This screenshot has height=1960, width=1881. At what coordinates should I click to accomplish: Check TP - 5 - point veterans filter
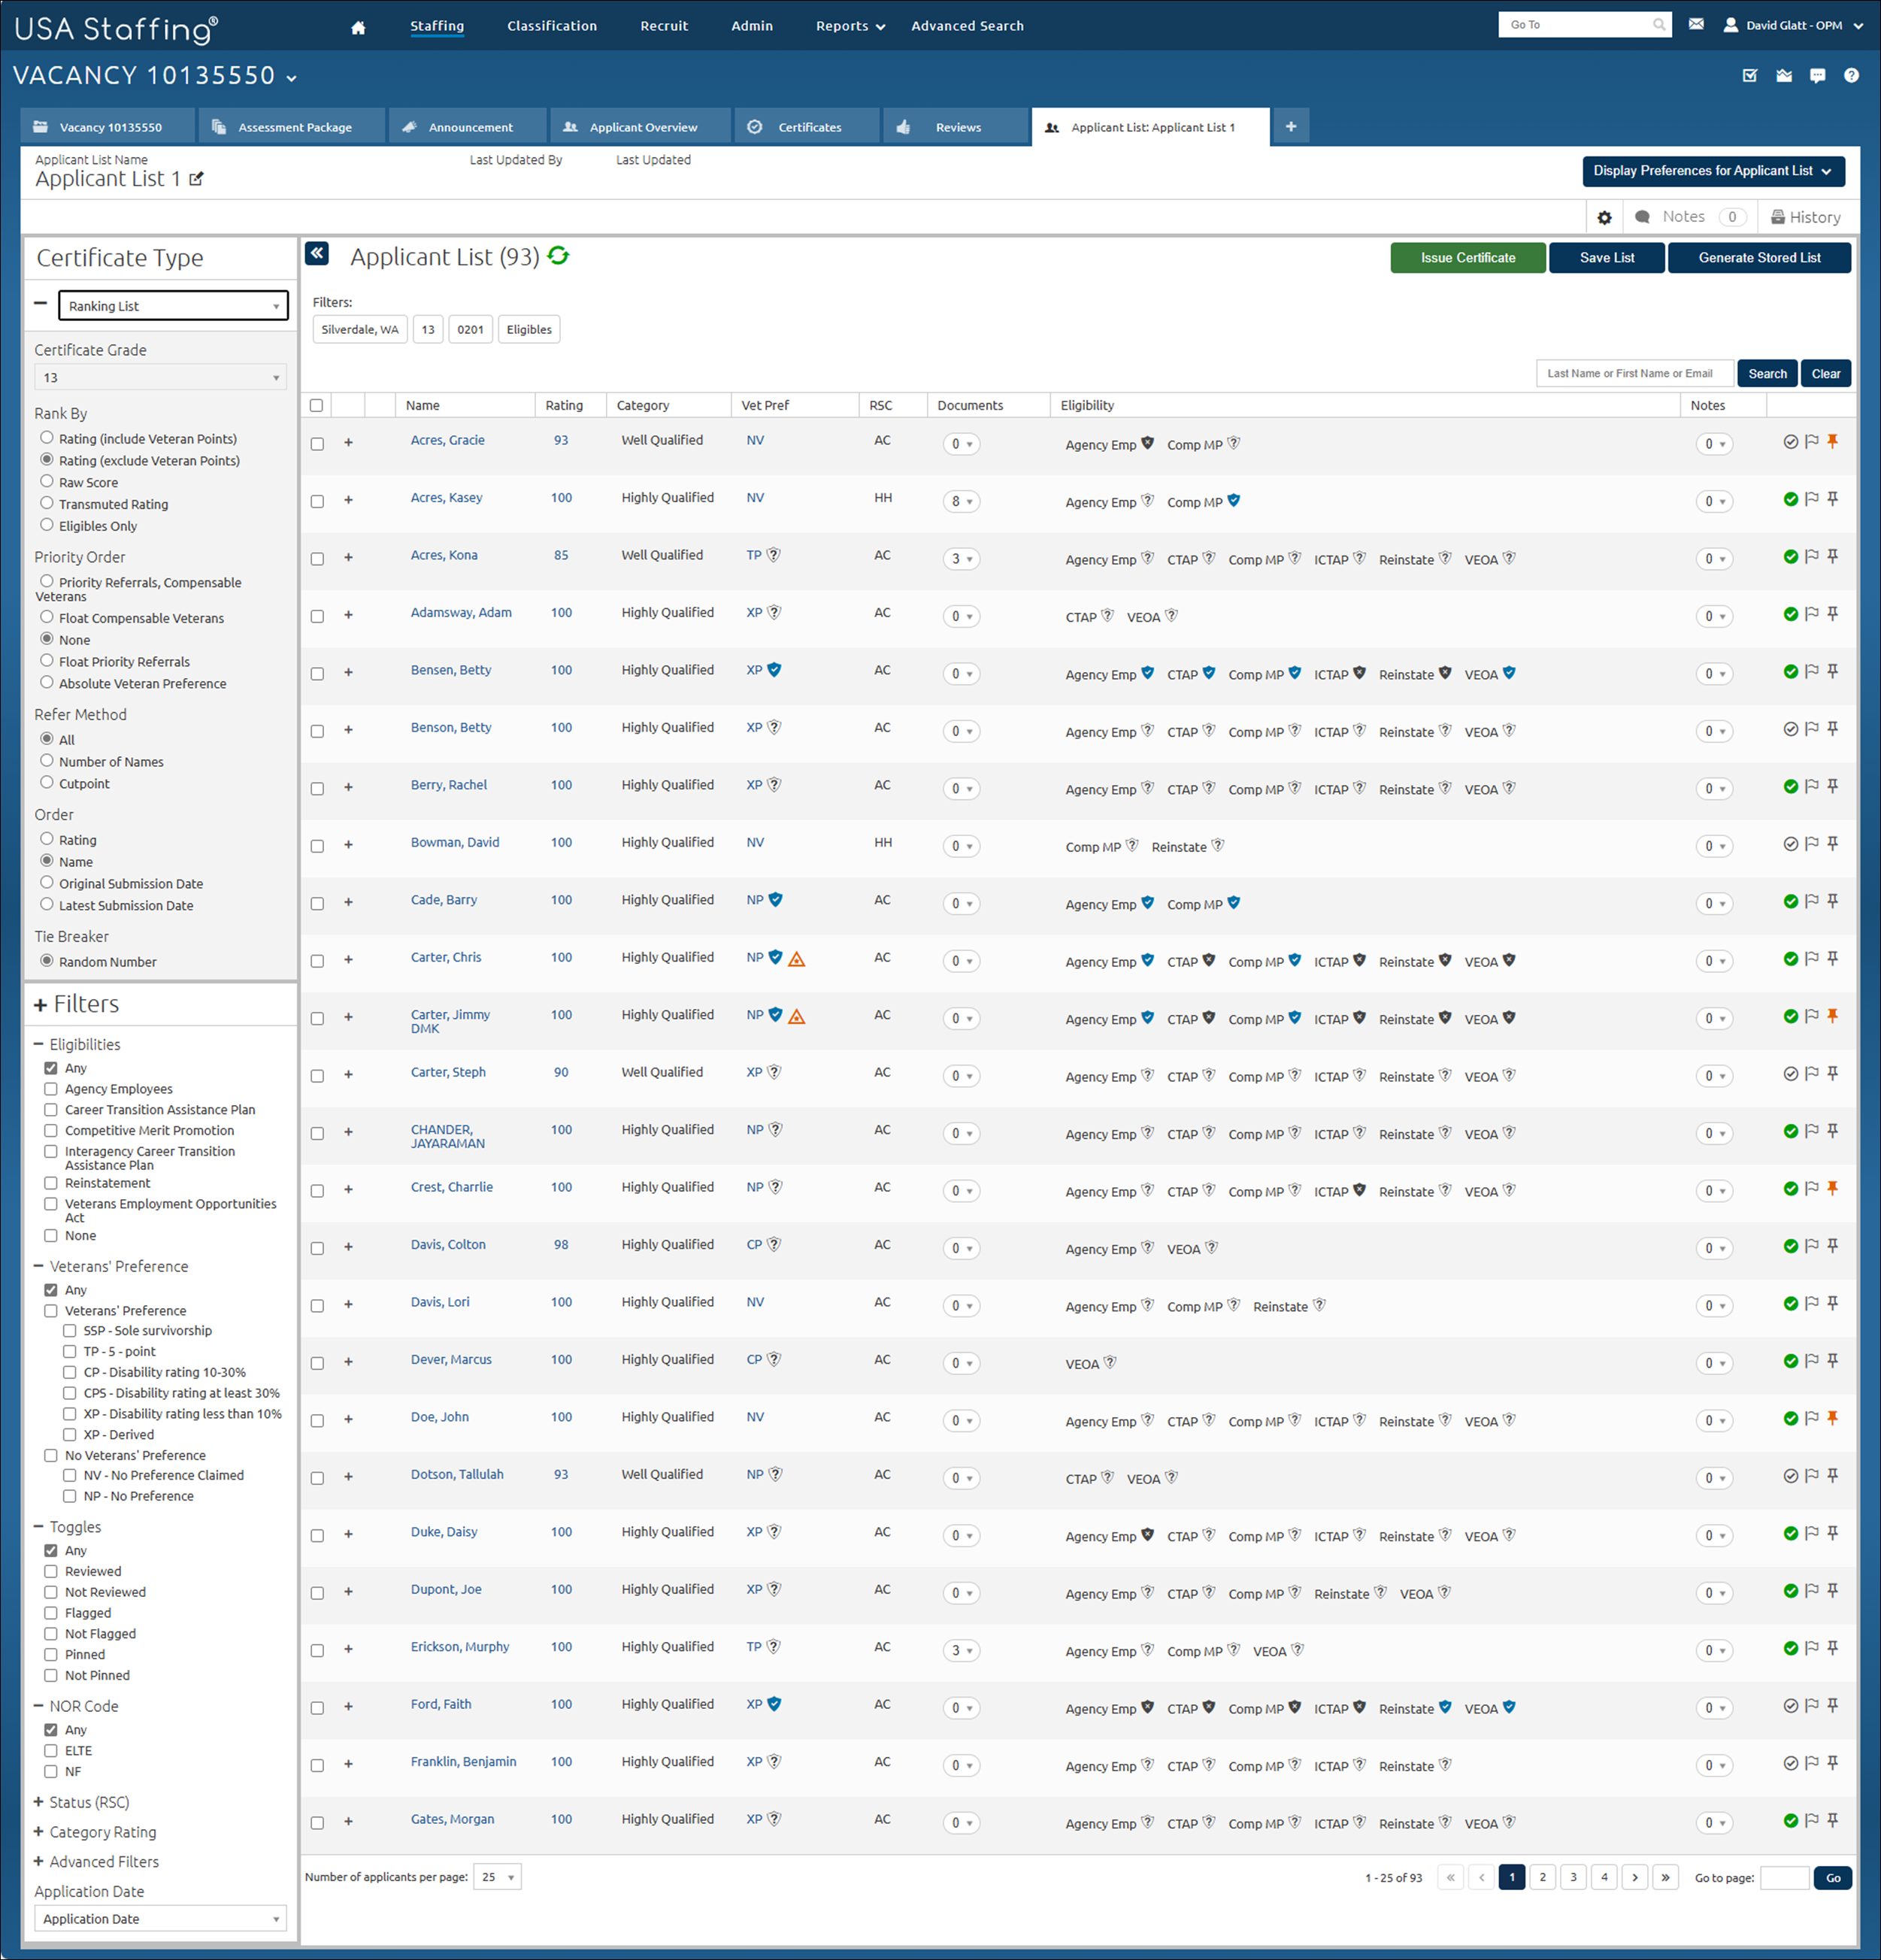[x=69, y=1352]
